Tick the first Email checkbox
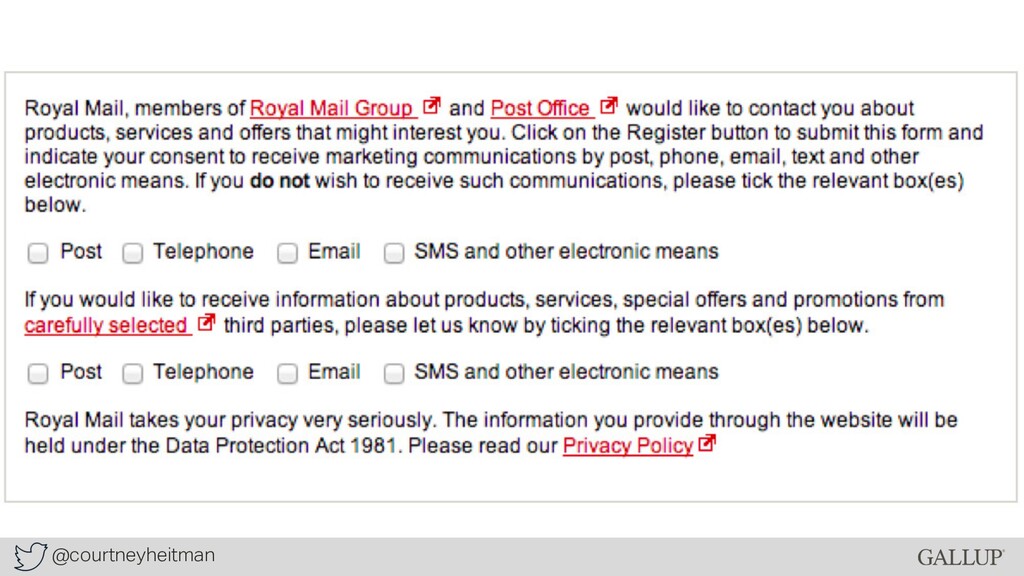 pos(287,253)
